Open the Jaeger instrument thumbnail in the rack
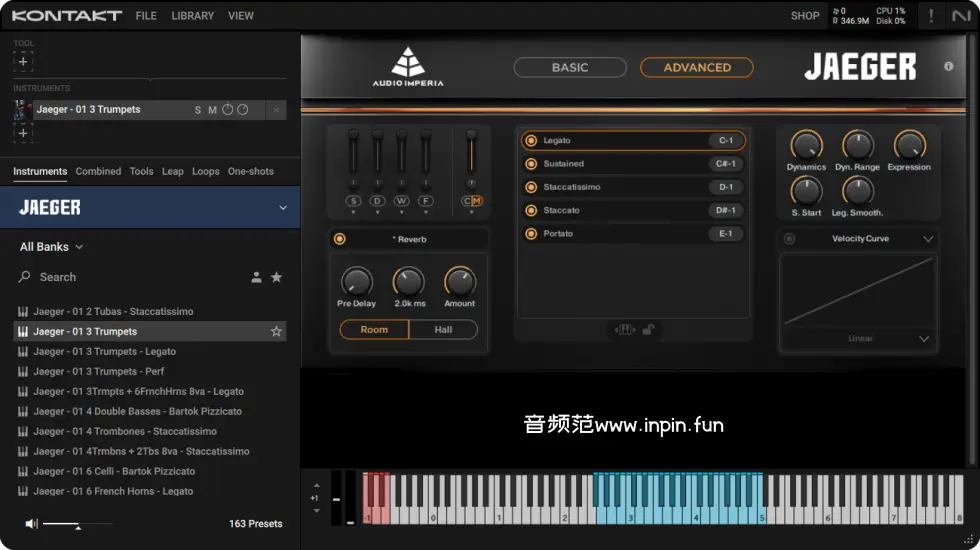The image size is (980, 550). tap(21, 110)
